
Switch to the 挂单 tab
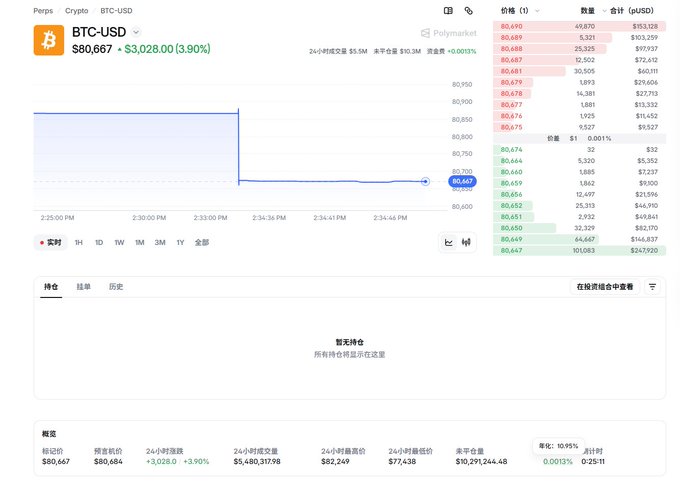[x=84, y=287]
